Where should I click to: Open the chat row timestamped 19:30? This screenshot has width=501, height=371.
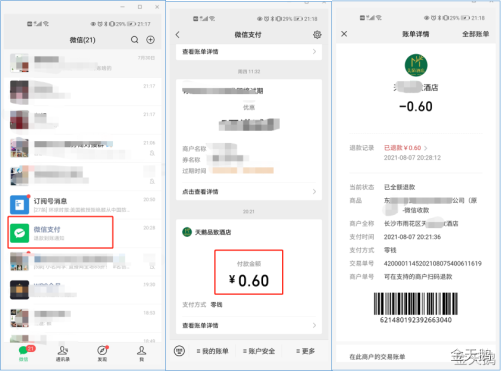(x=83, y=290)
